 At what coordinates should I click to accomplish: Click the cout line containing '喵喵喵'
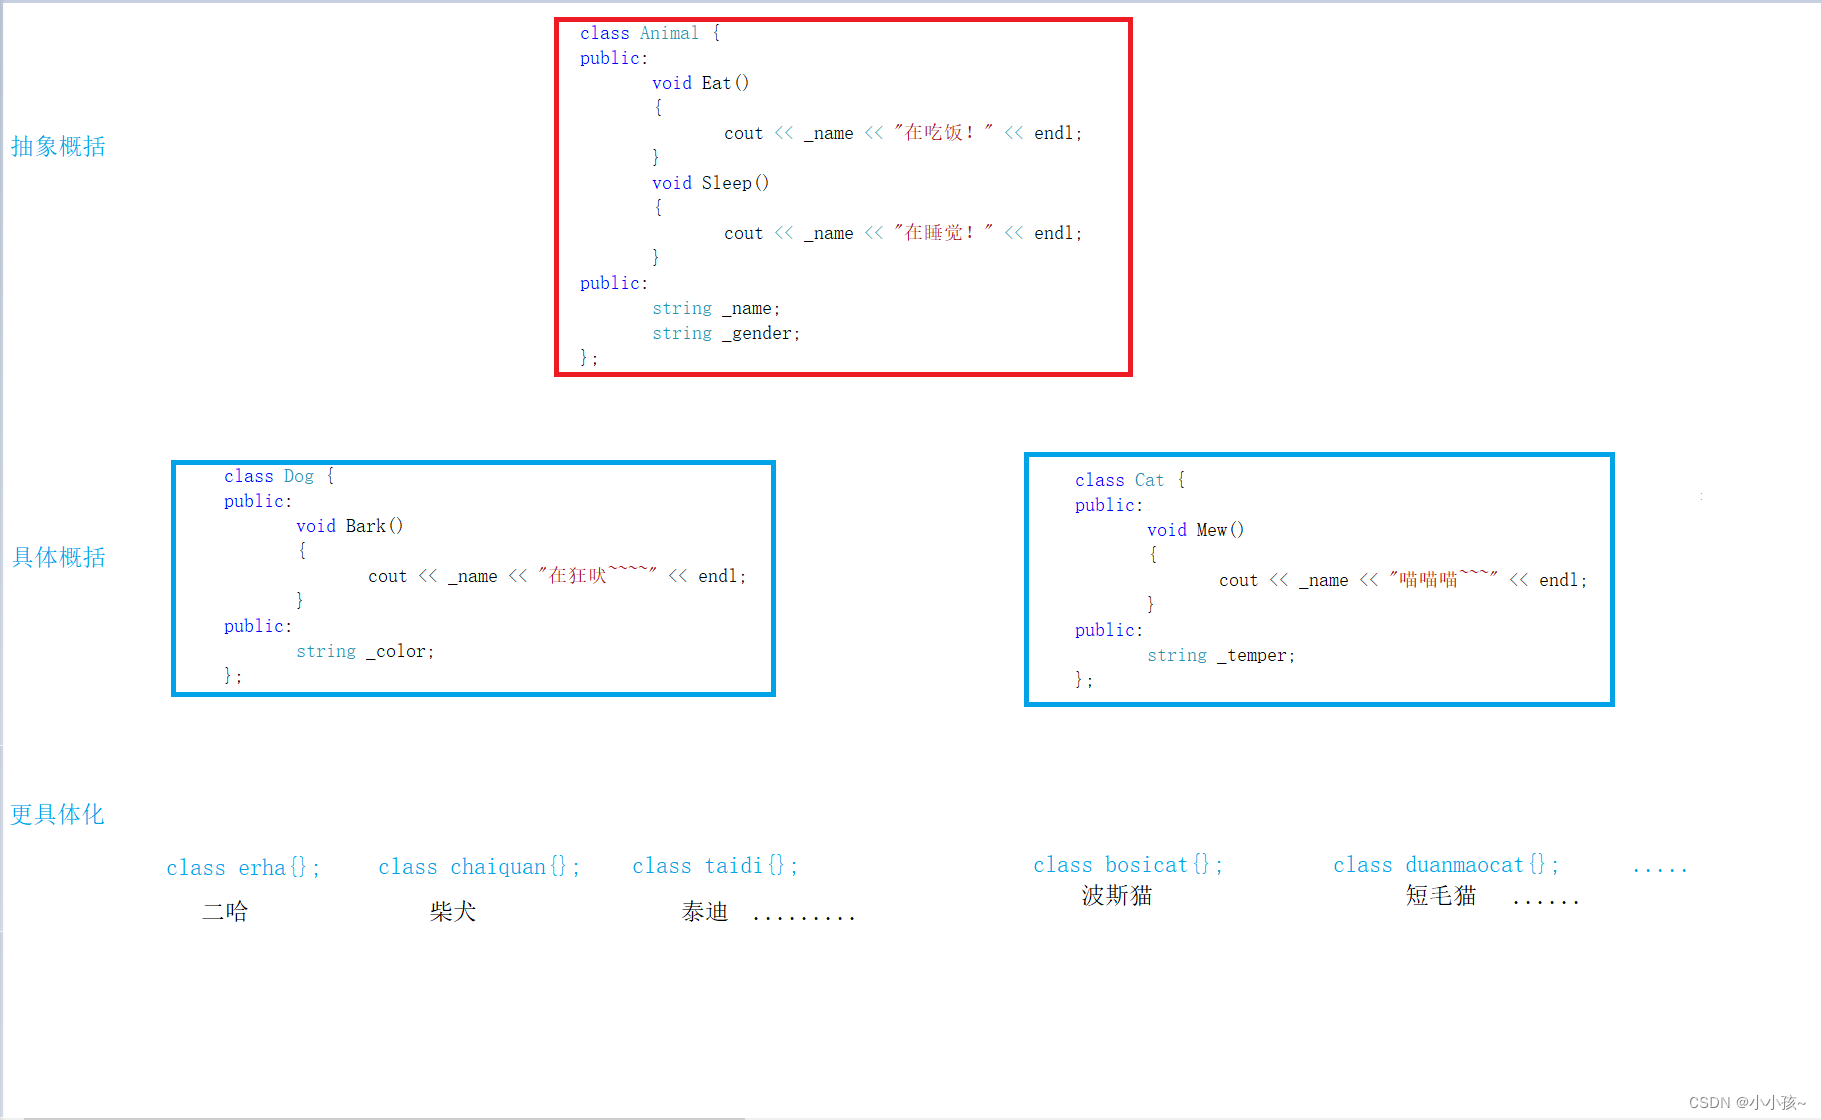tap(1403, 580)
